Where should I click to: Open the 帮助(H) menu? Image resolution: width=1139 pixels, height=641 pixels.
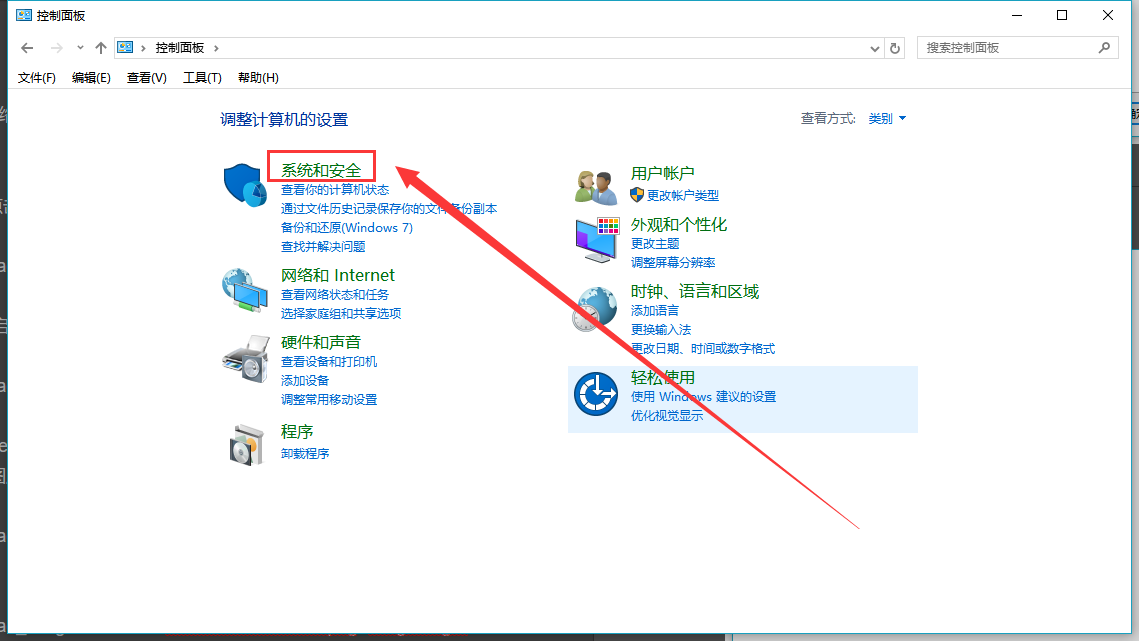click(x=258, y=78)
